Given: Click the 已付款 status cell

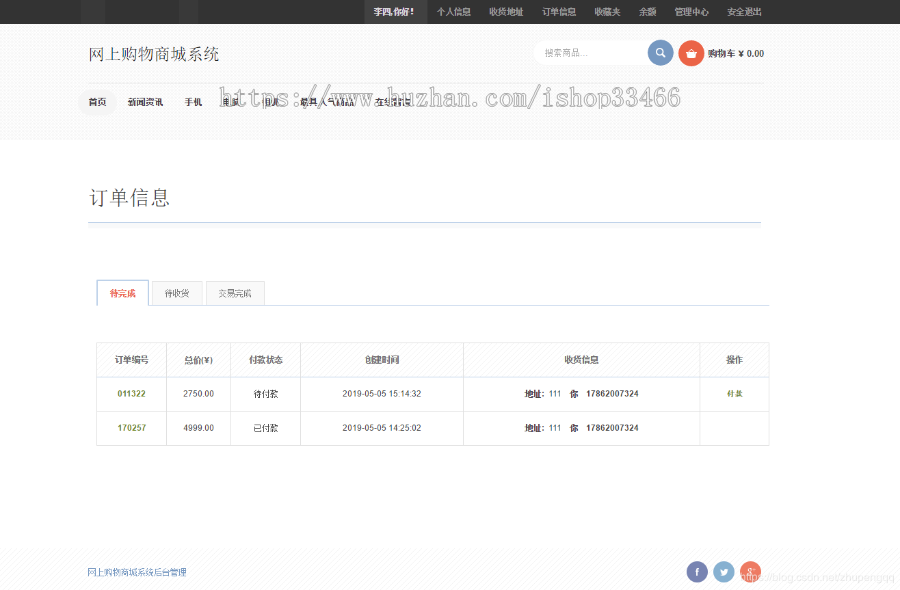Looking at the screenshot, I should pos(266,428).
